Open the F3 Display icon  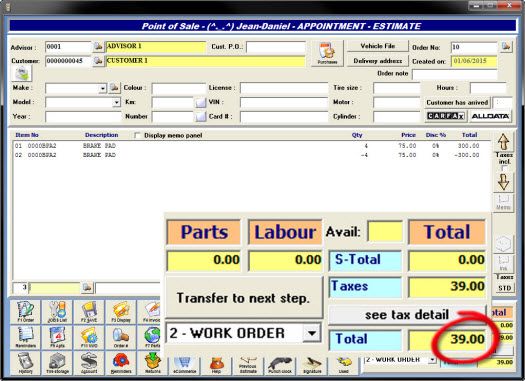pos(121,312)
